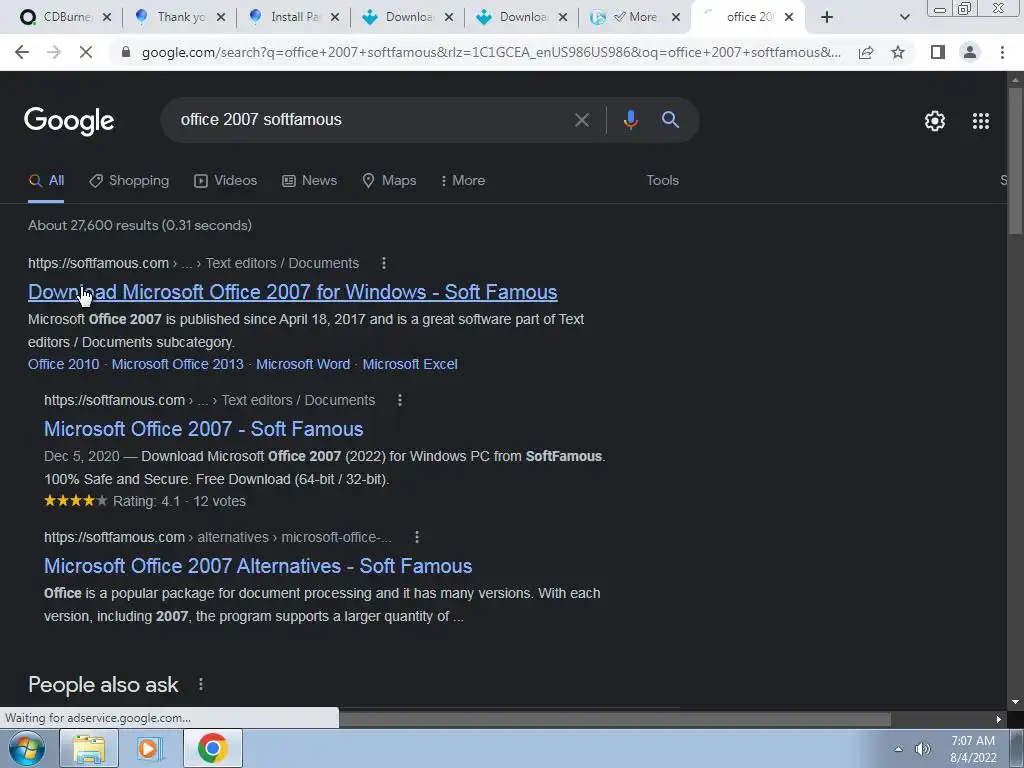Image resolution: width=1024 pixels, height=768 pixels.
Task: Open the Office 2010 sitelink
Action: point(63,364)
